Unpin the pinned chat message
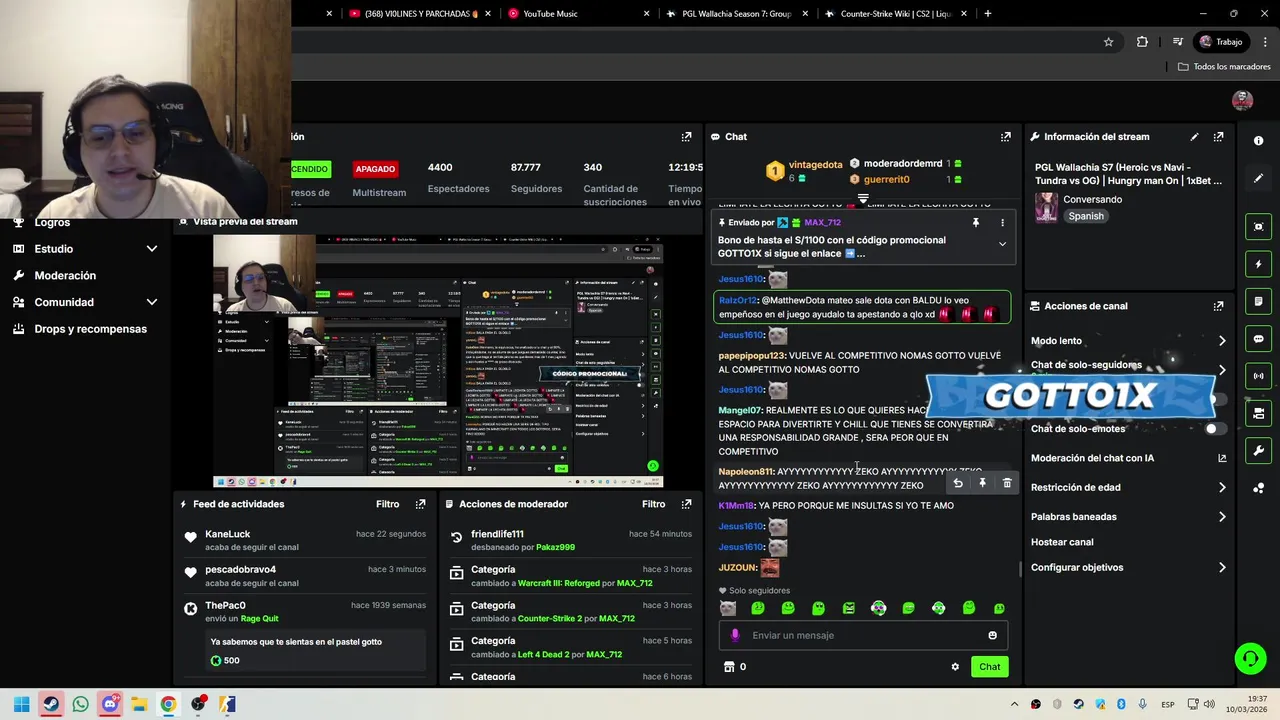Image resolution: width=1280 pixels, height=720 pixels. click(976, 223)
